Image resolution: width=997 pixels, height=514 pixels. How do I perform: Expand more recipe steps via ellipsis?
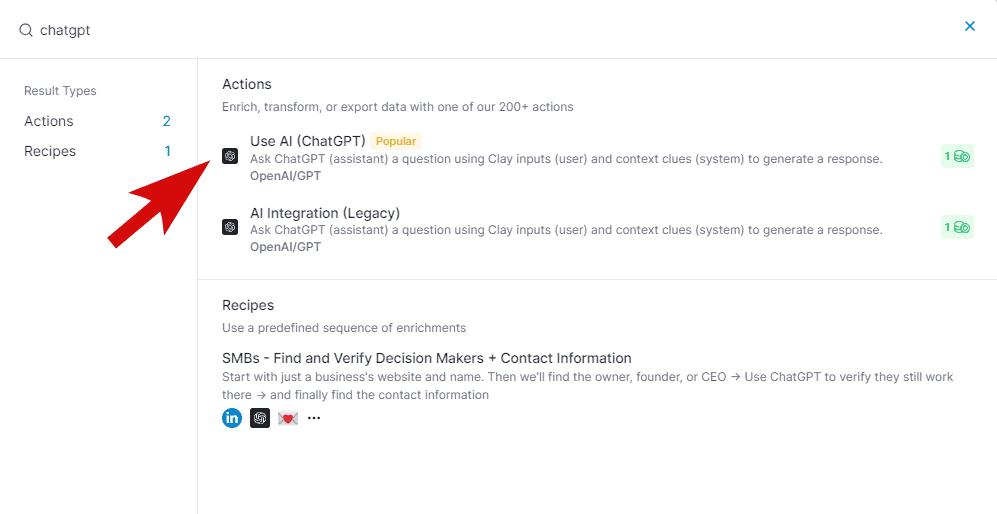point(314,418)
